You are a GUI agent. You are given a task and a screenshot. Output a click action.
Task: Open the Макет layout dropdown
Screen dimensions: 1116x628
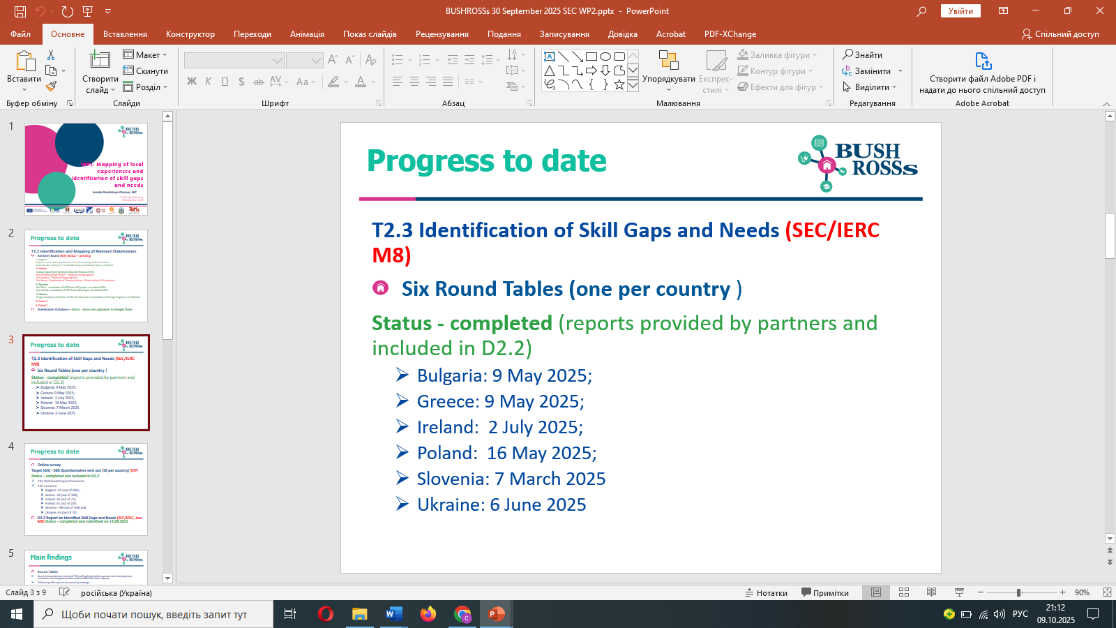(147, 55)
